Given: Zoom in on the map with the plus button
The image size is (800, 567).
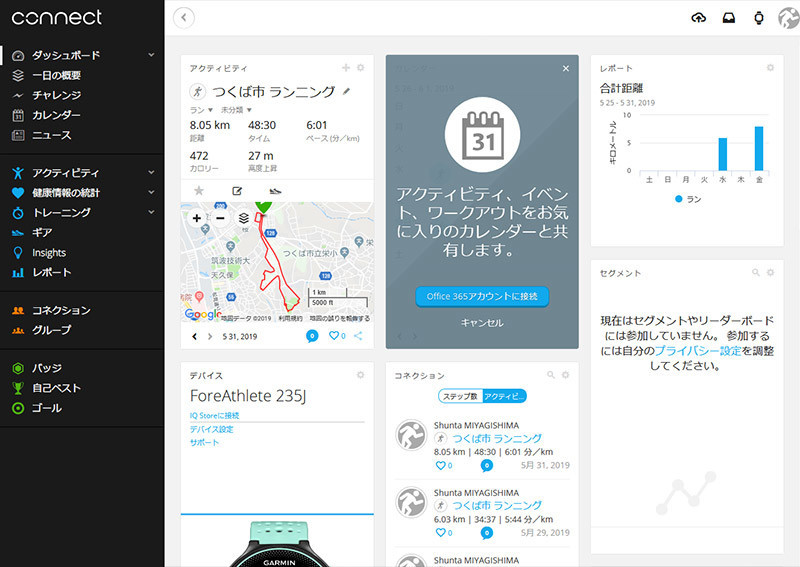Looking at the screenshot, I should (196, 218).
